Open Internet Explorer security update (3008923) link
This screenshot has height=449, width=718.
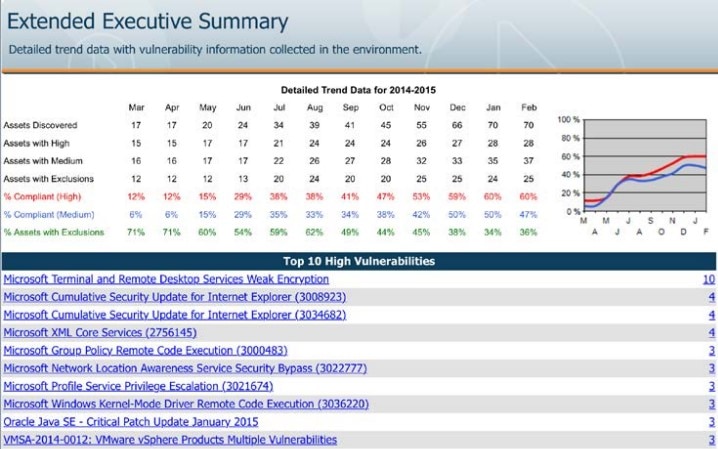[x=175, y=297]
